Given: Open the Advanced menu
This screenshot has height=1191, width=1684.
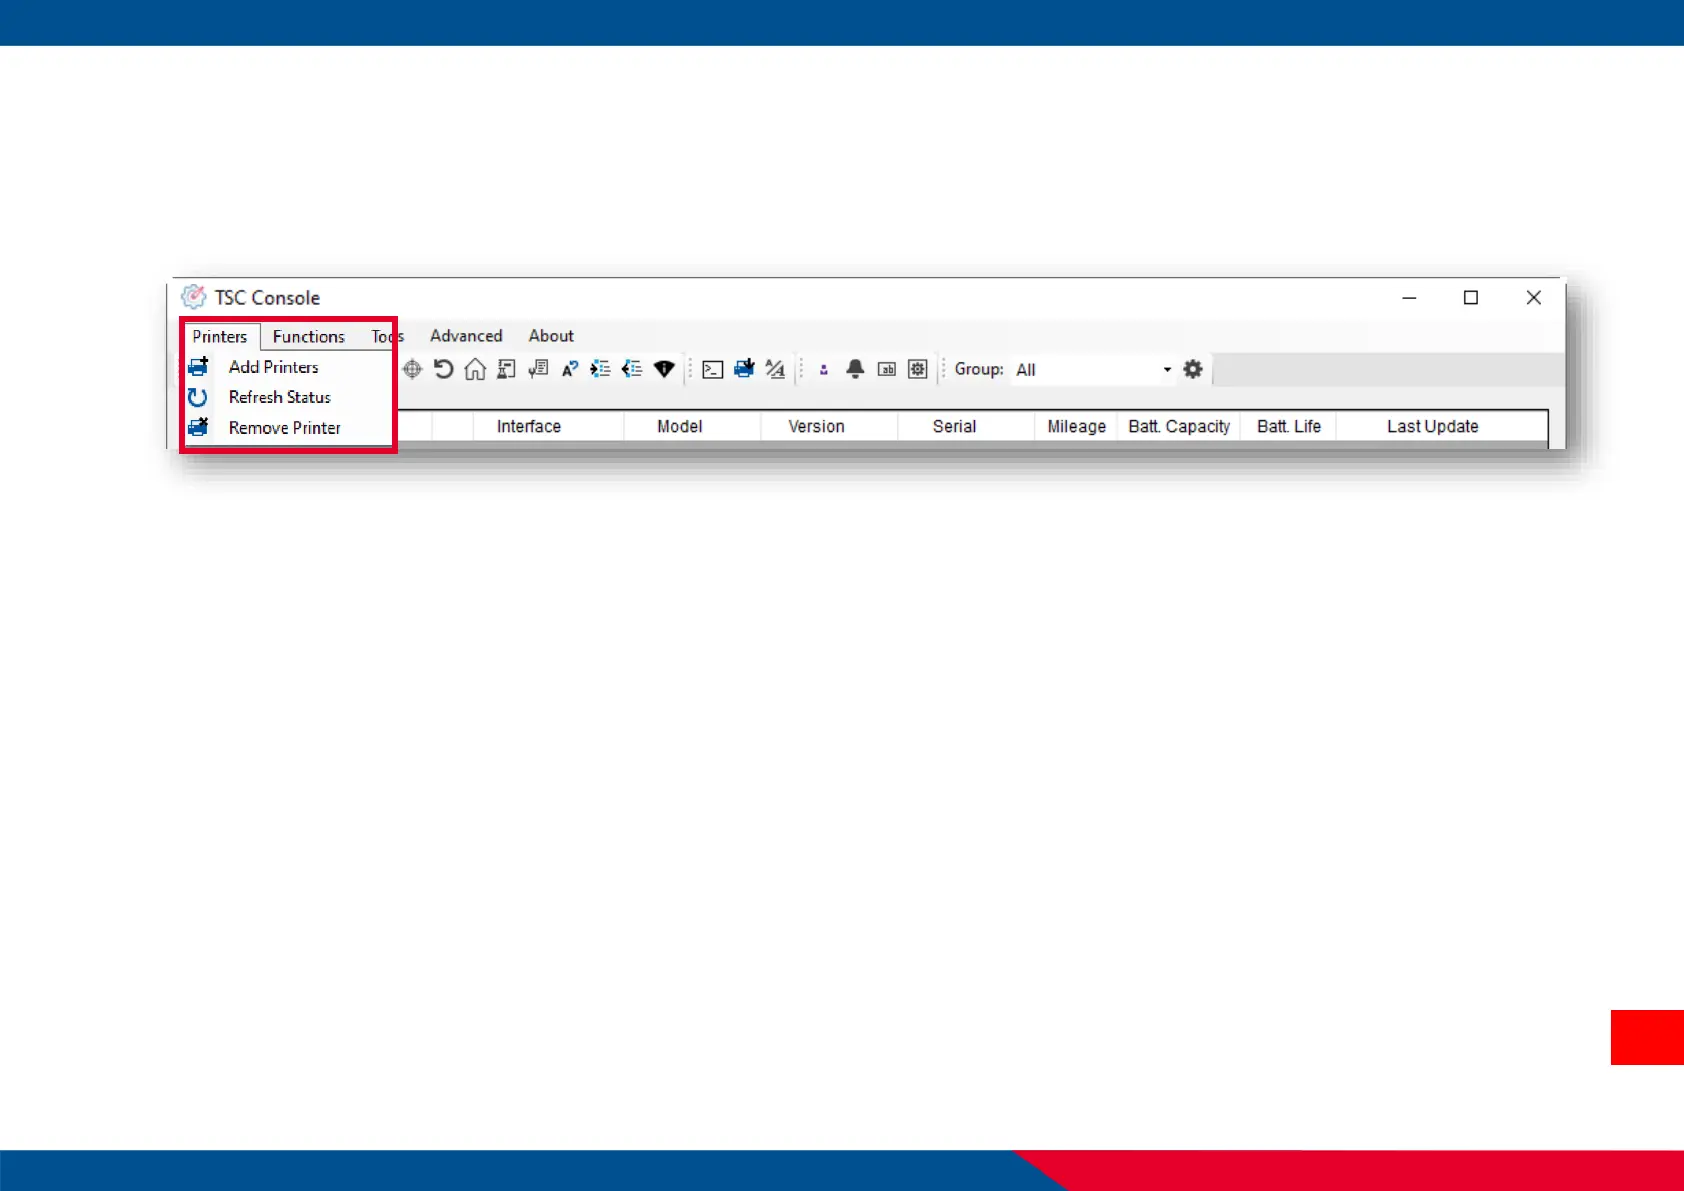Looking at the screenshot, I should (466, 336).
